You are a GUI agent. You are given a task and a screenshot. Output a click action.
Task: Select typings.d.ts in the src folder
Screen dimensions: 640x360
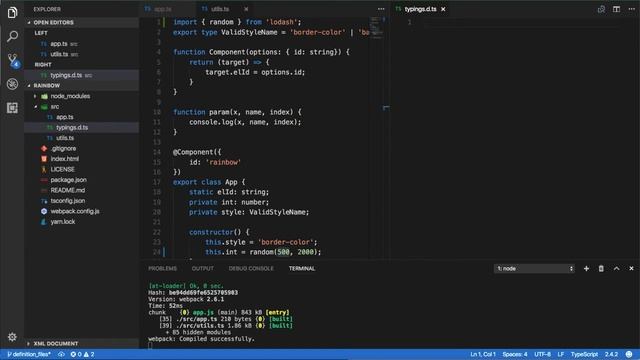[x=82, y=128]
